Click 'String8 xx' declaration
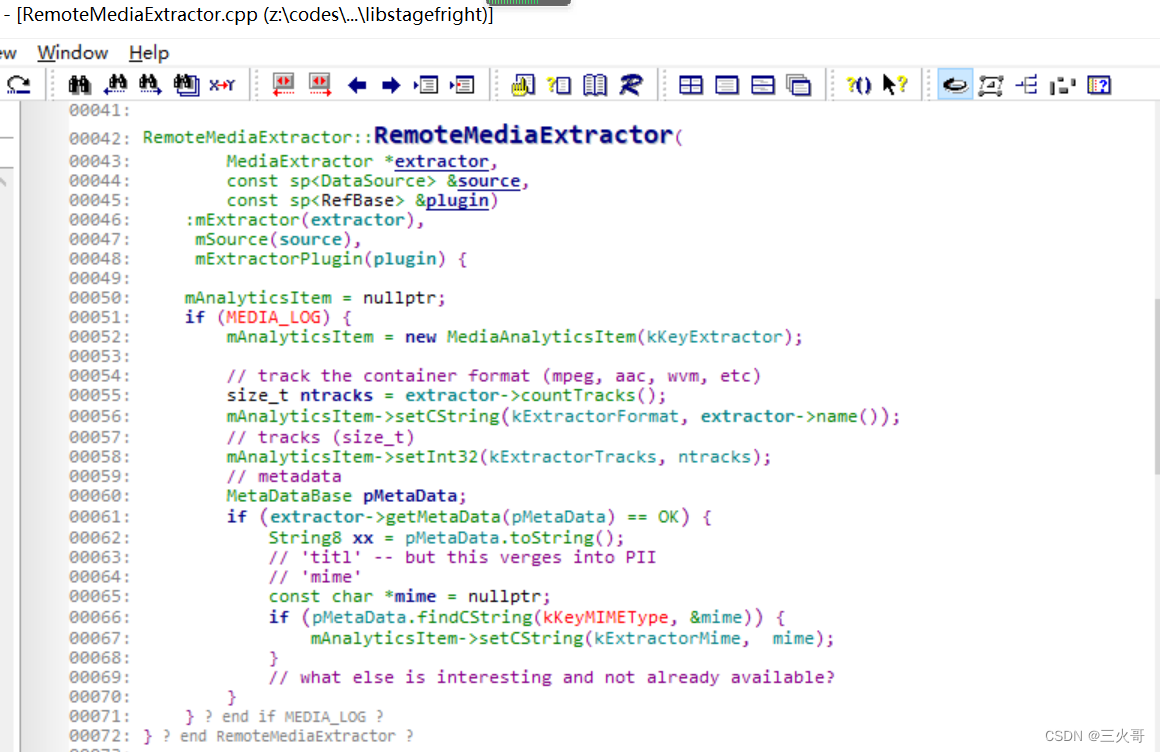 coord(320,537)
